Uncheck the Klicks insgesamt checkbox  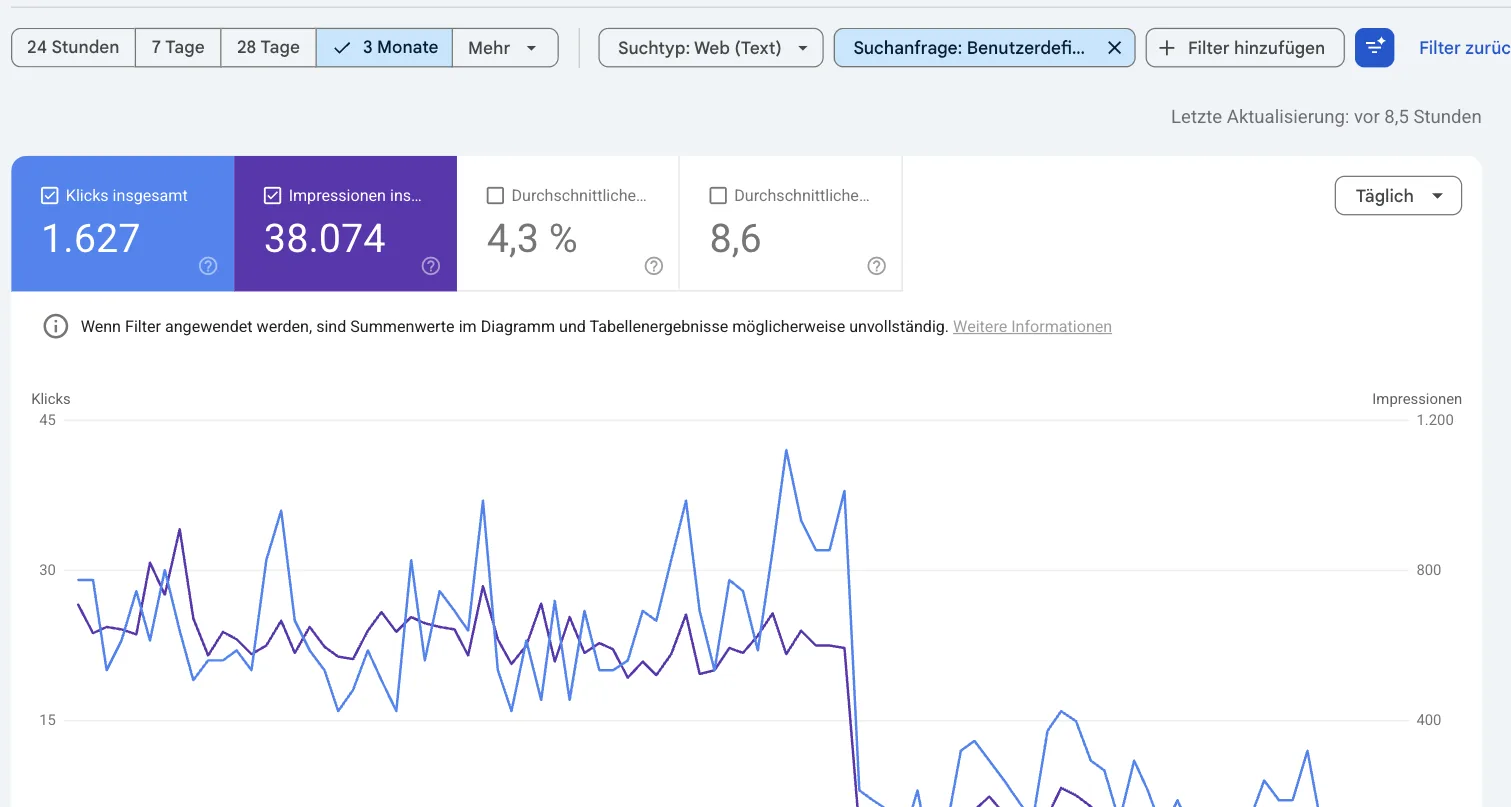tap(49, 196)
